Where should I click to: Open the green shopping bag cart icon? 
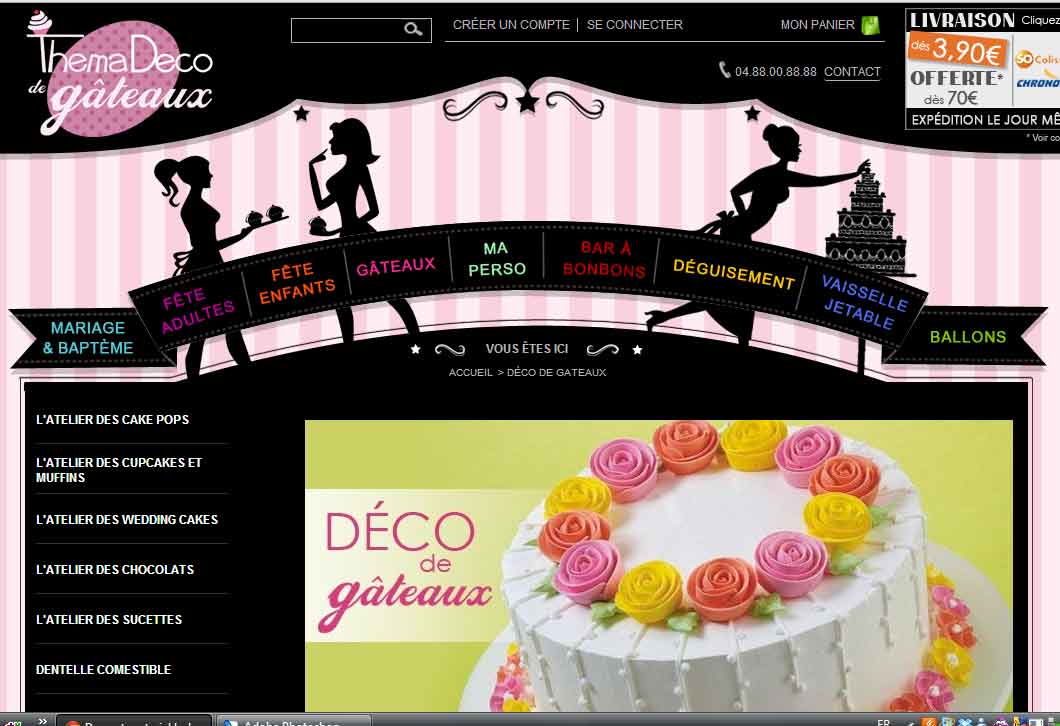(870, 25)
